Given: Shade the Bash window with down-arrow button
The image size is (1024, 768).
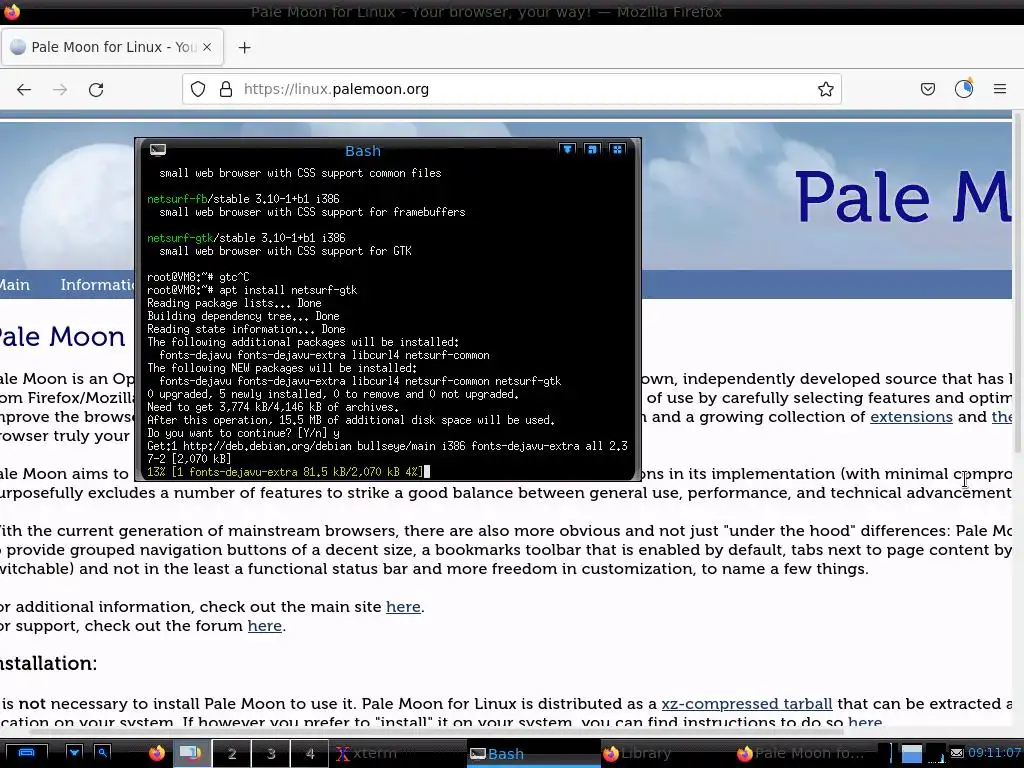Looking at the screenshot, I should pos(568,150).
